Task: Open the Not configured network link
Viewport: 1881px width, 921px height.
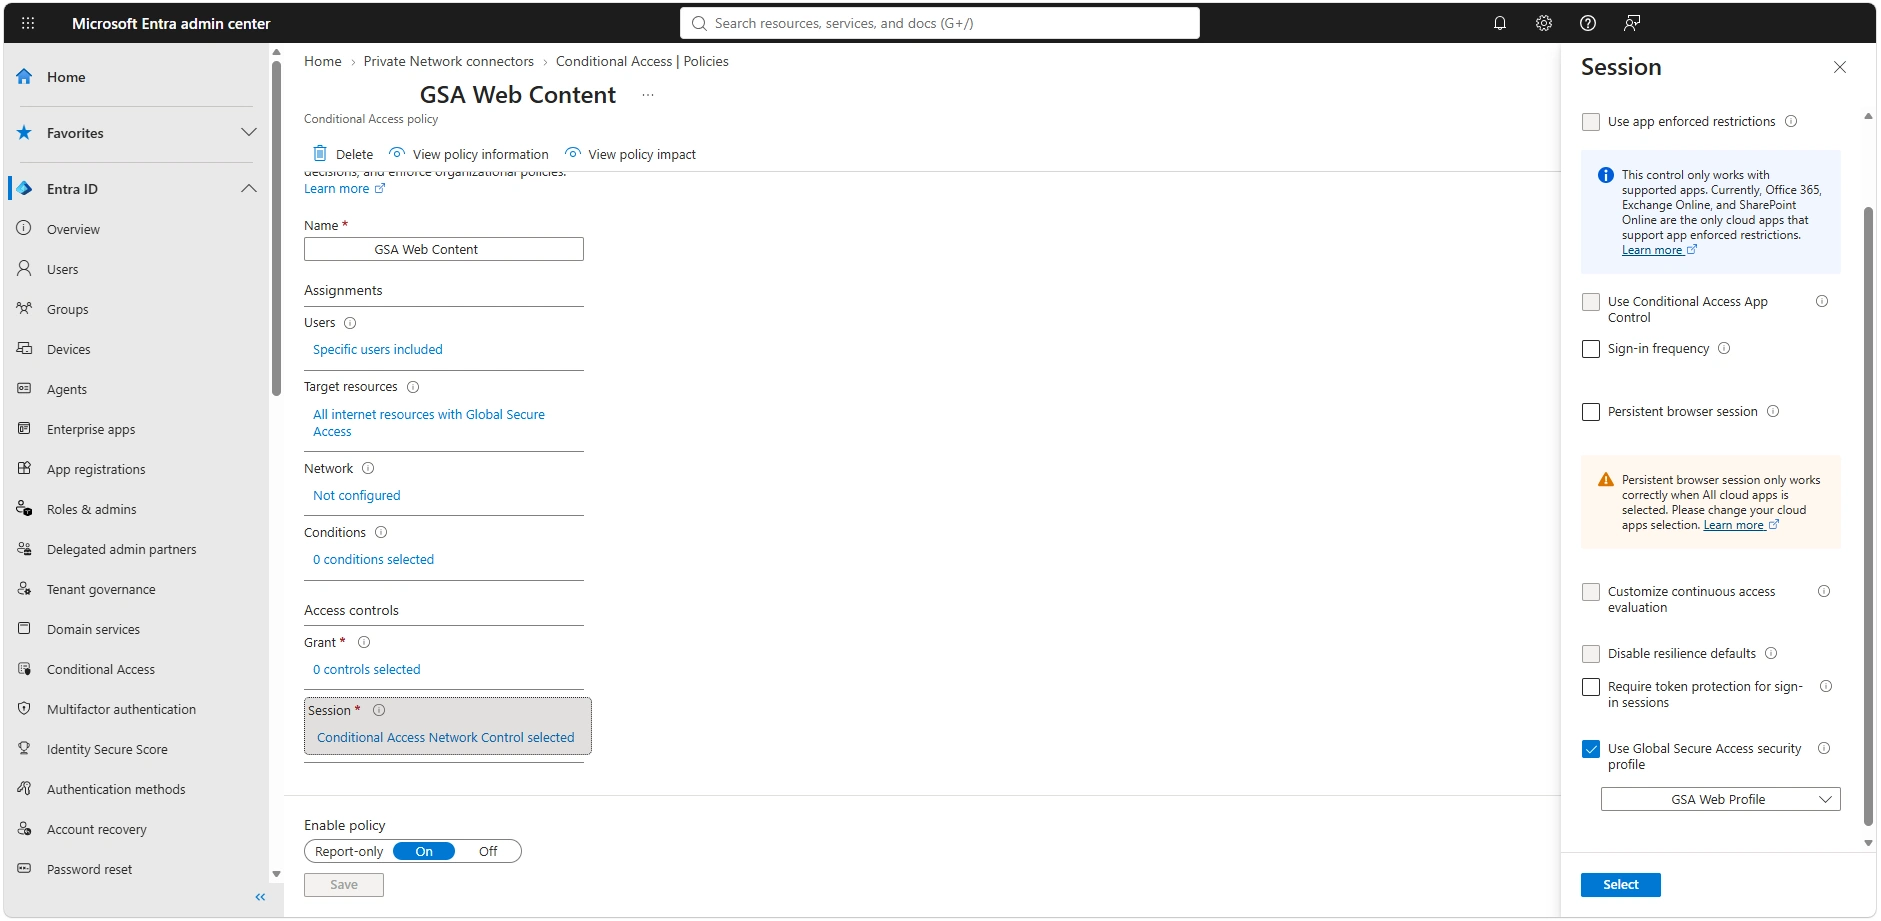Action: pos(357,496)
